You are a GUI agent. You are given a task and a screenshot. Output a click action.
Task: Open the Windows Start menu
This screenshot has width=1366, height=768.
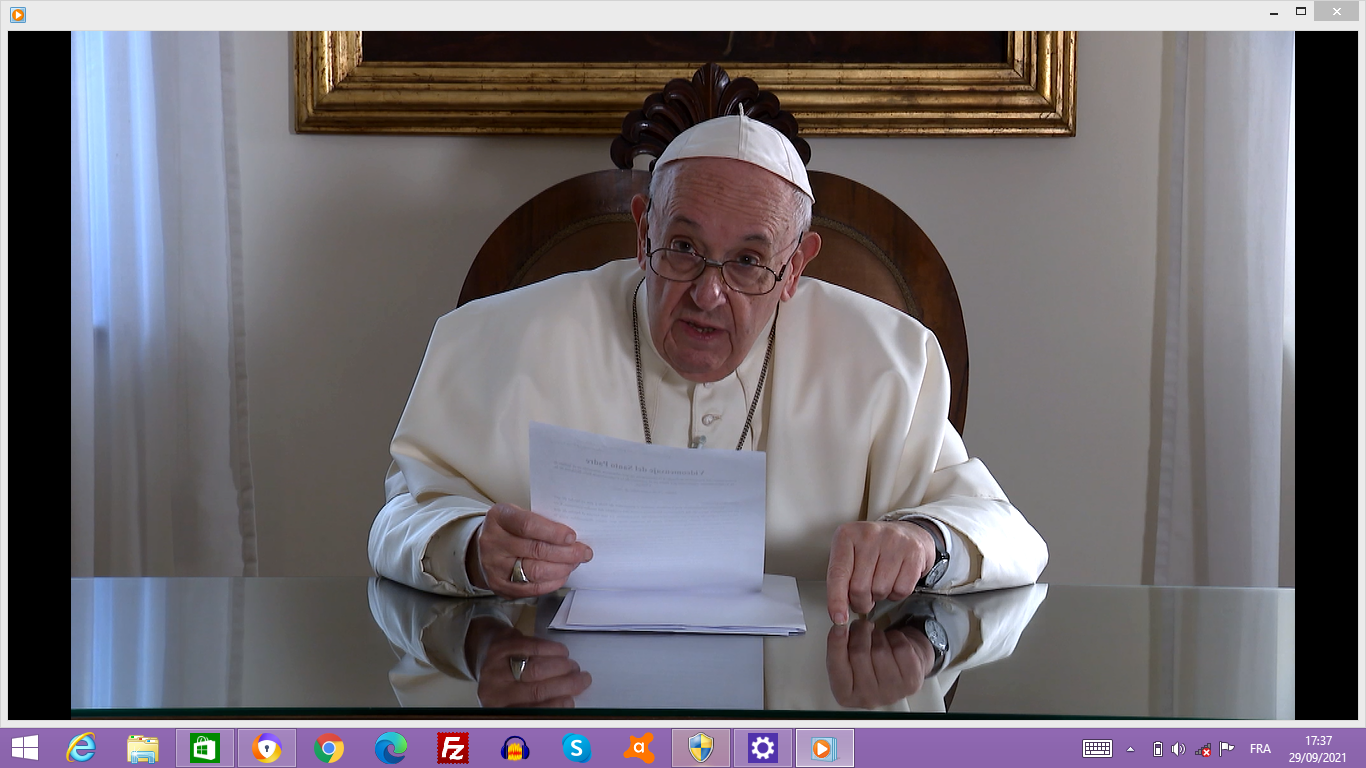(x=25, y=748)
